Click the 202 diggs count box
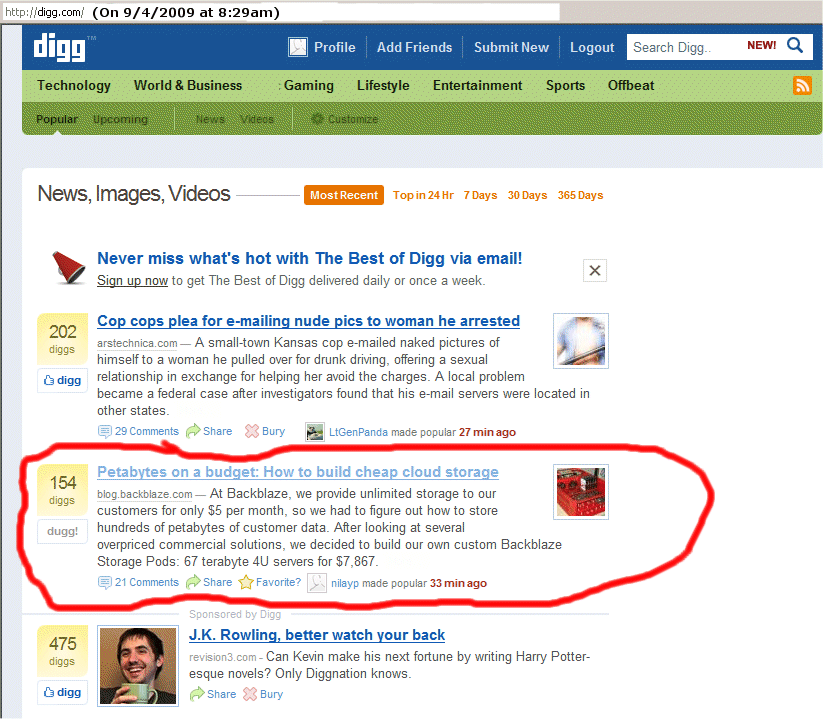Image resolution: width=823 pixels, height=719 pixels. [x=62, y=339]
